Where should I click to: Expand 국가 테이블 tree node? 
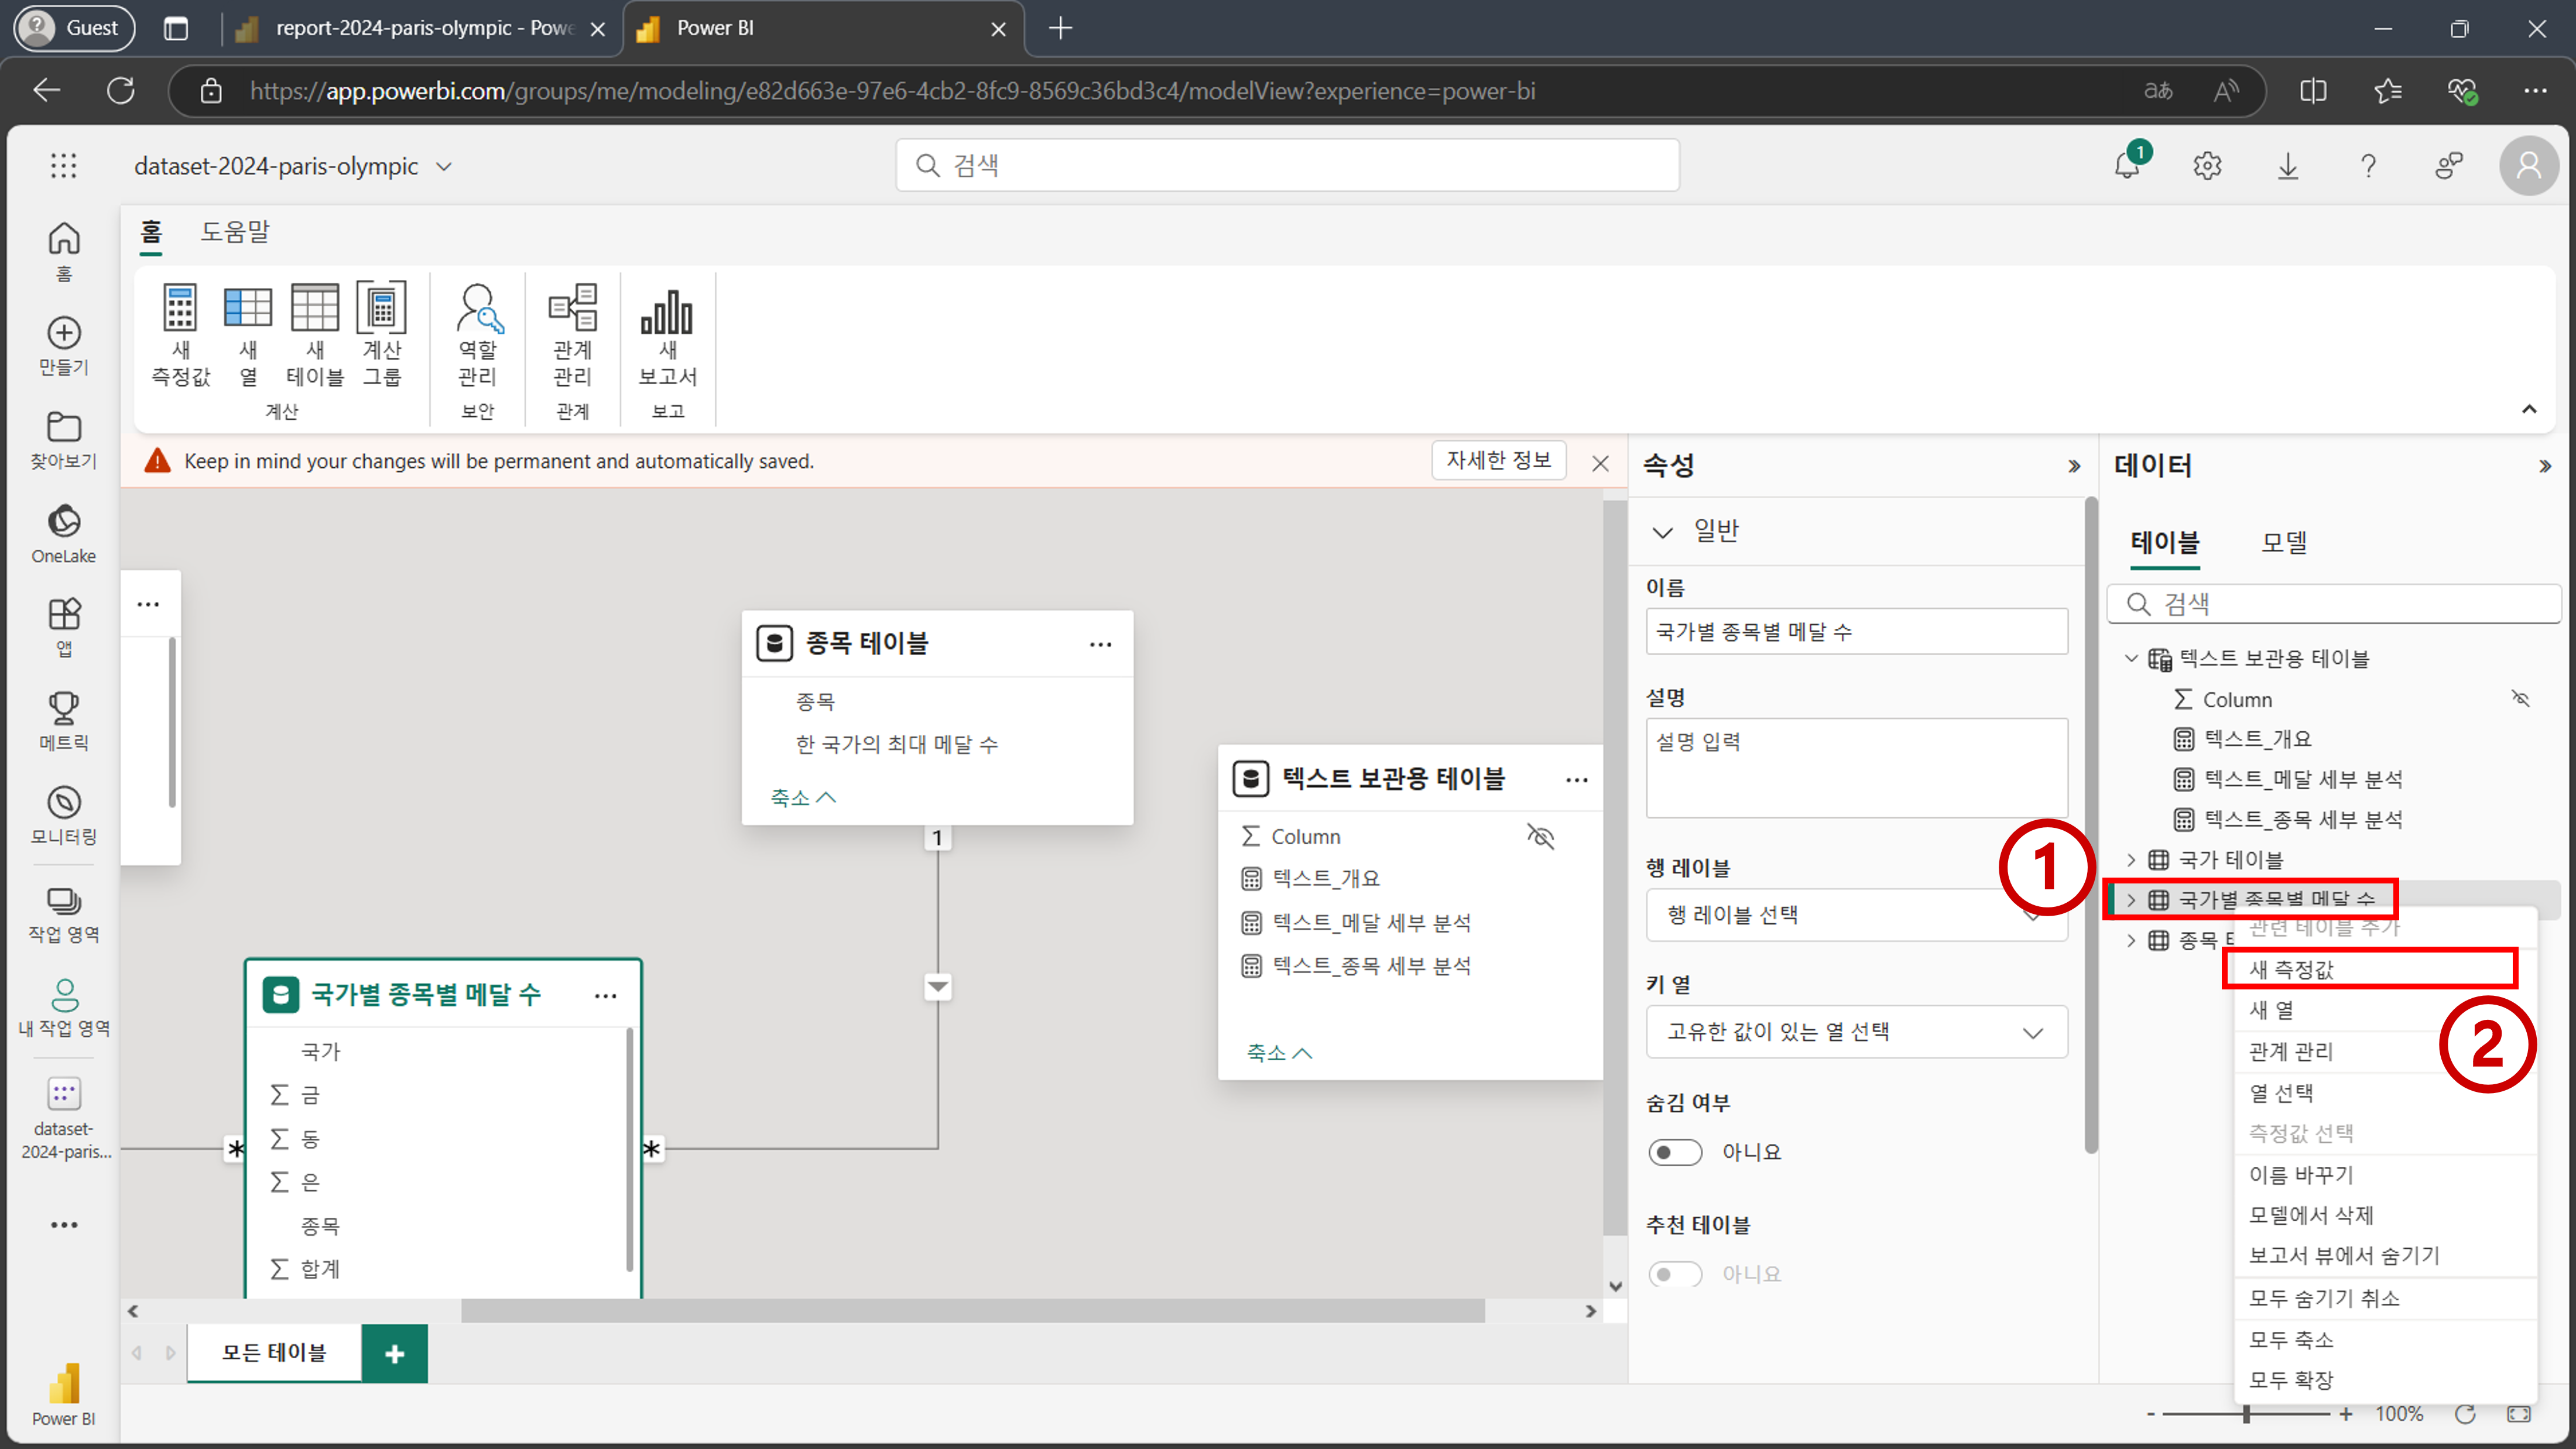2131,860
